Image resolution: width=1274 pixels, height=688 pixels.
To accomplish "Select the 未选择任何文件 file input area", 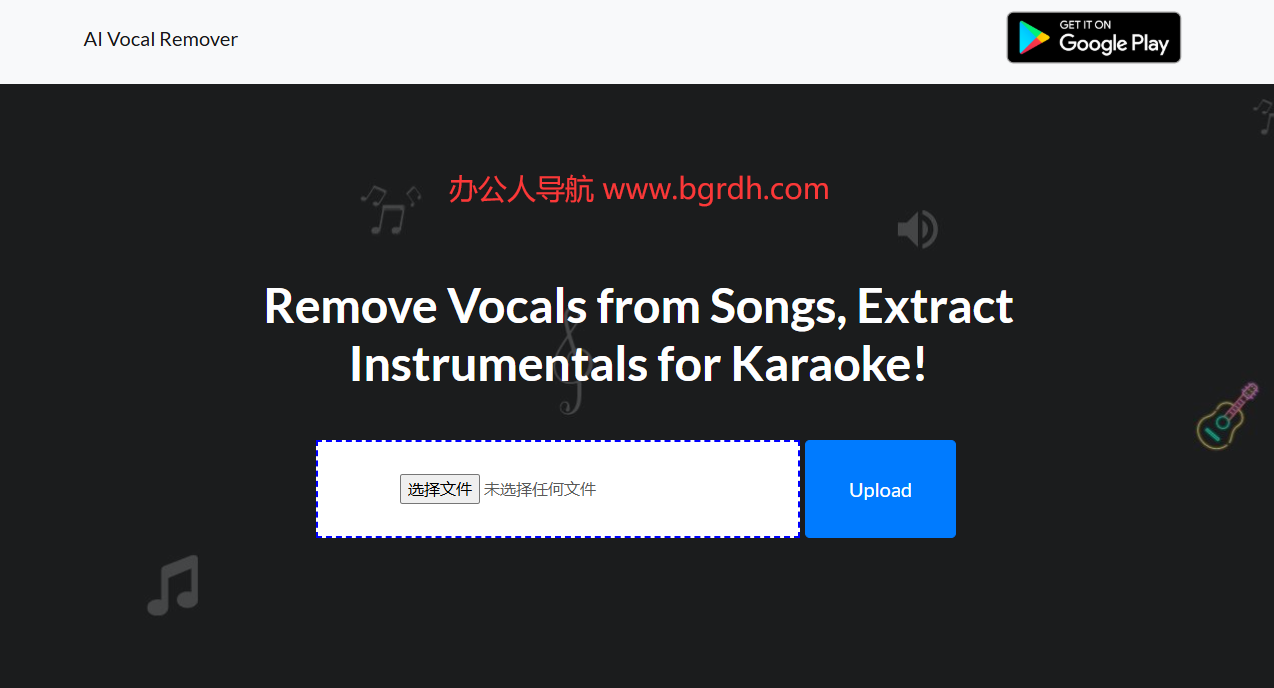I will 540,488.
